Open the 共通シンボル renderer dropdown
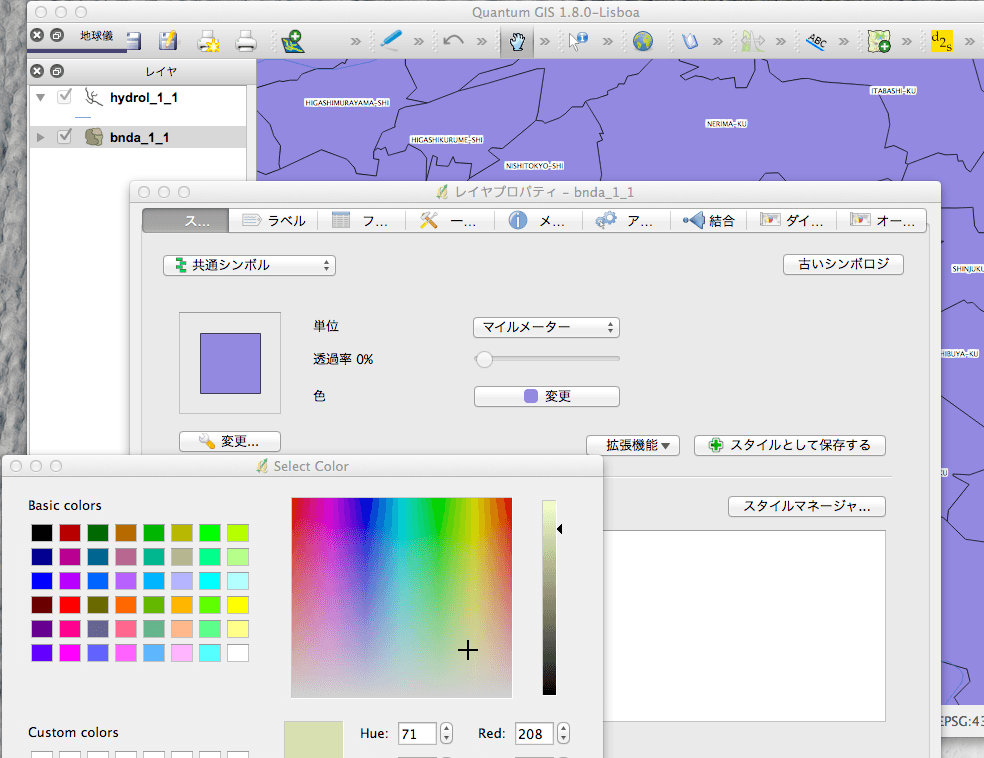 [249, 265]
